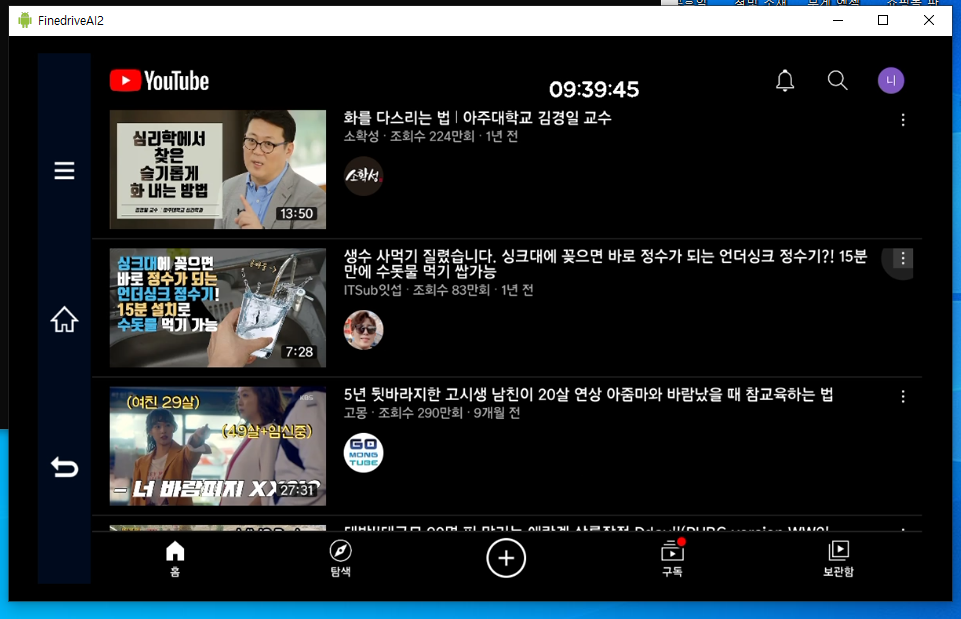Minimize the FinedriveAI2 window
This screenshot has height=619, width=961.
click(838, 20)
